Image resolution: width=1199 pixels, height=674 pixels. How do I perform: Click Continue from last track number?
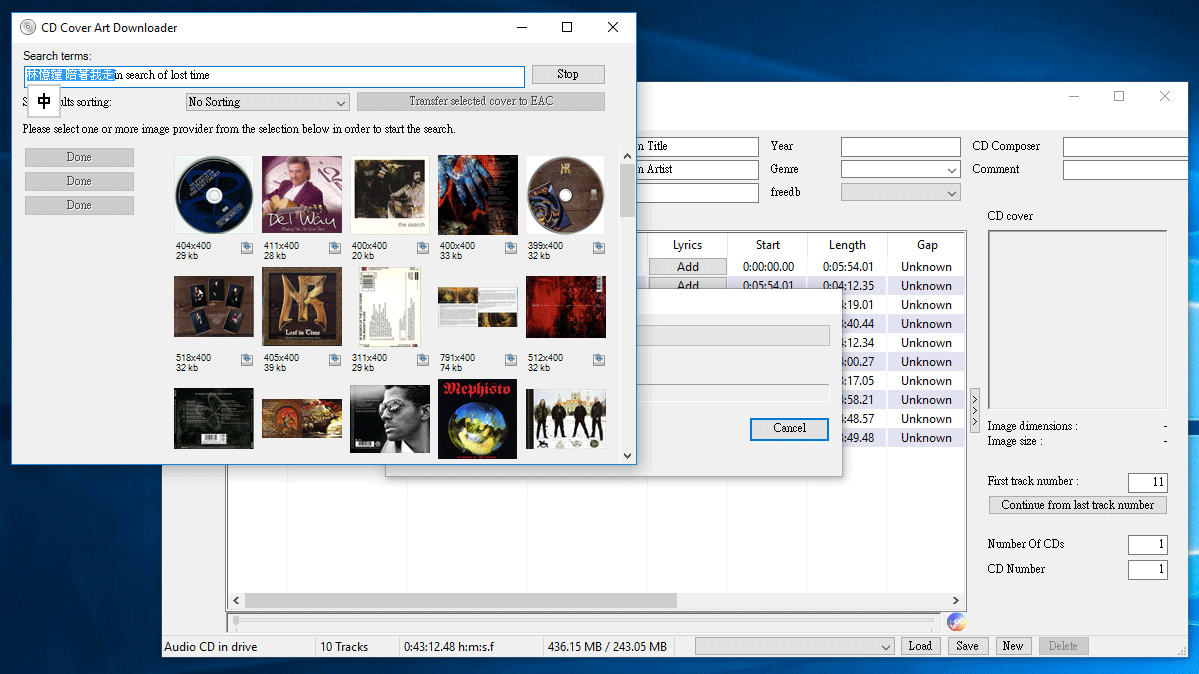point(1077,505)
